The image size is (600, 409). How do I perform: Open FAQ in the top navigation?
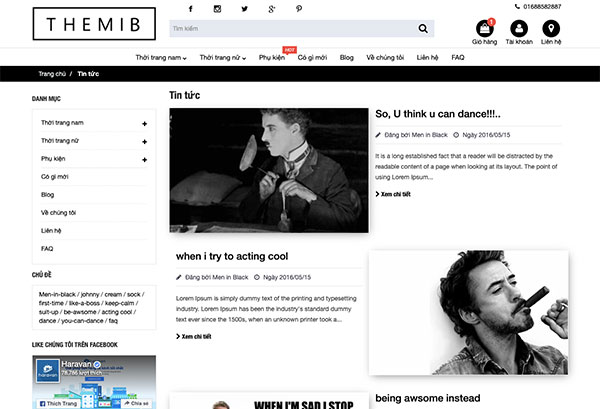[458, 58]
